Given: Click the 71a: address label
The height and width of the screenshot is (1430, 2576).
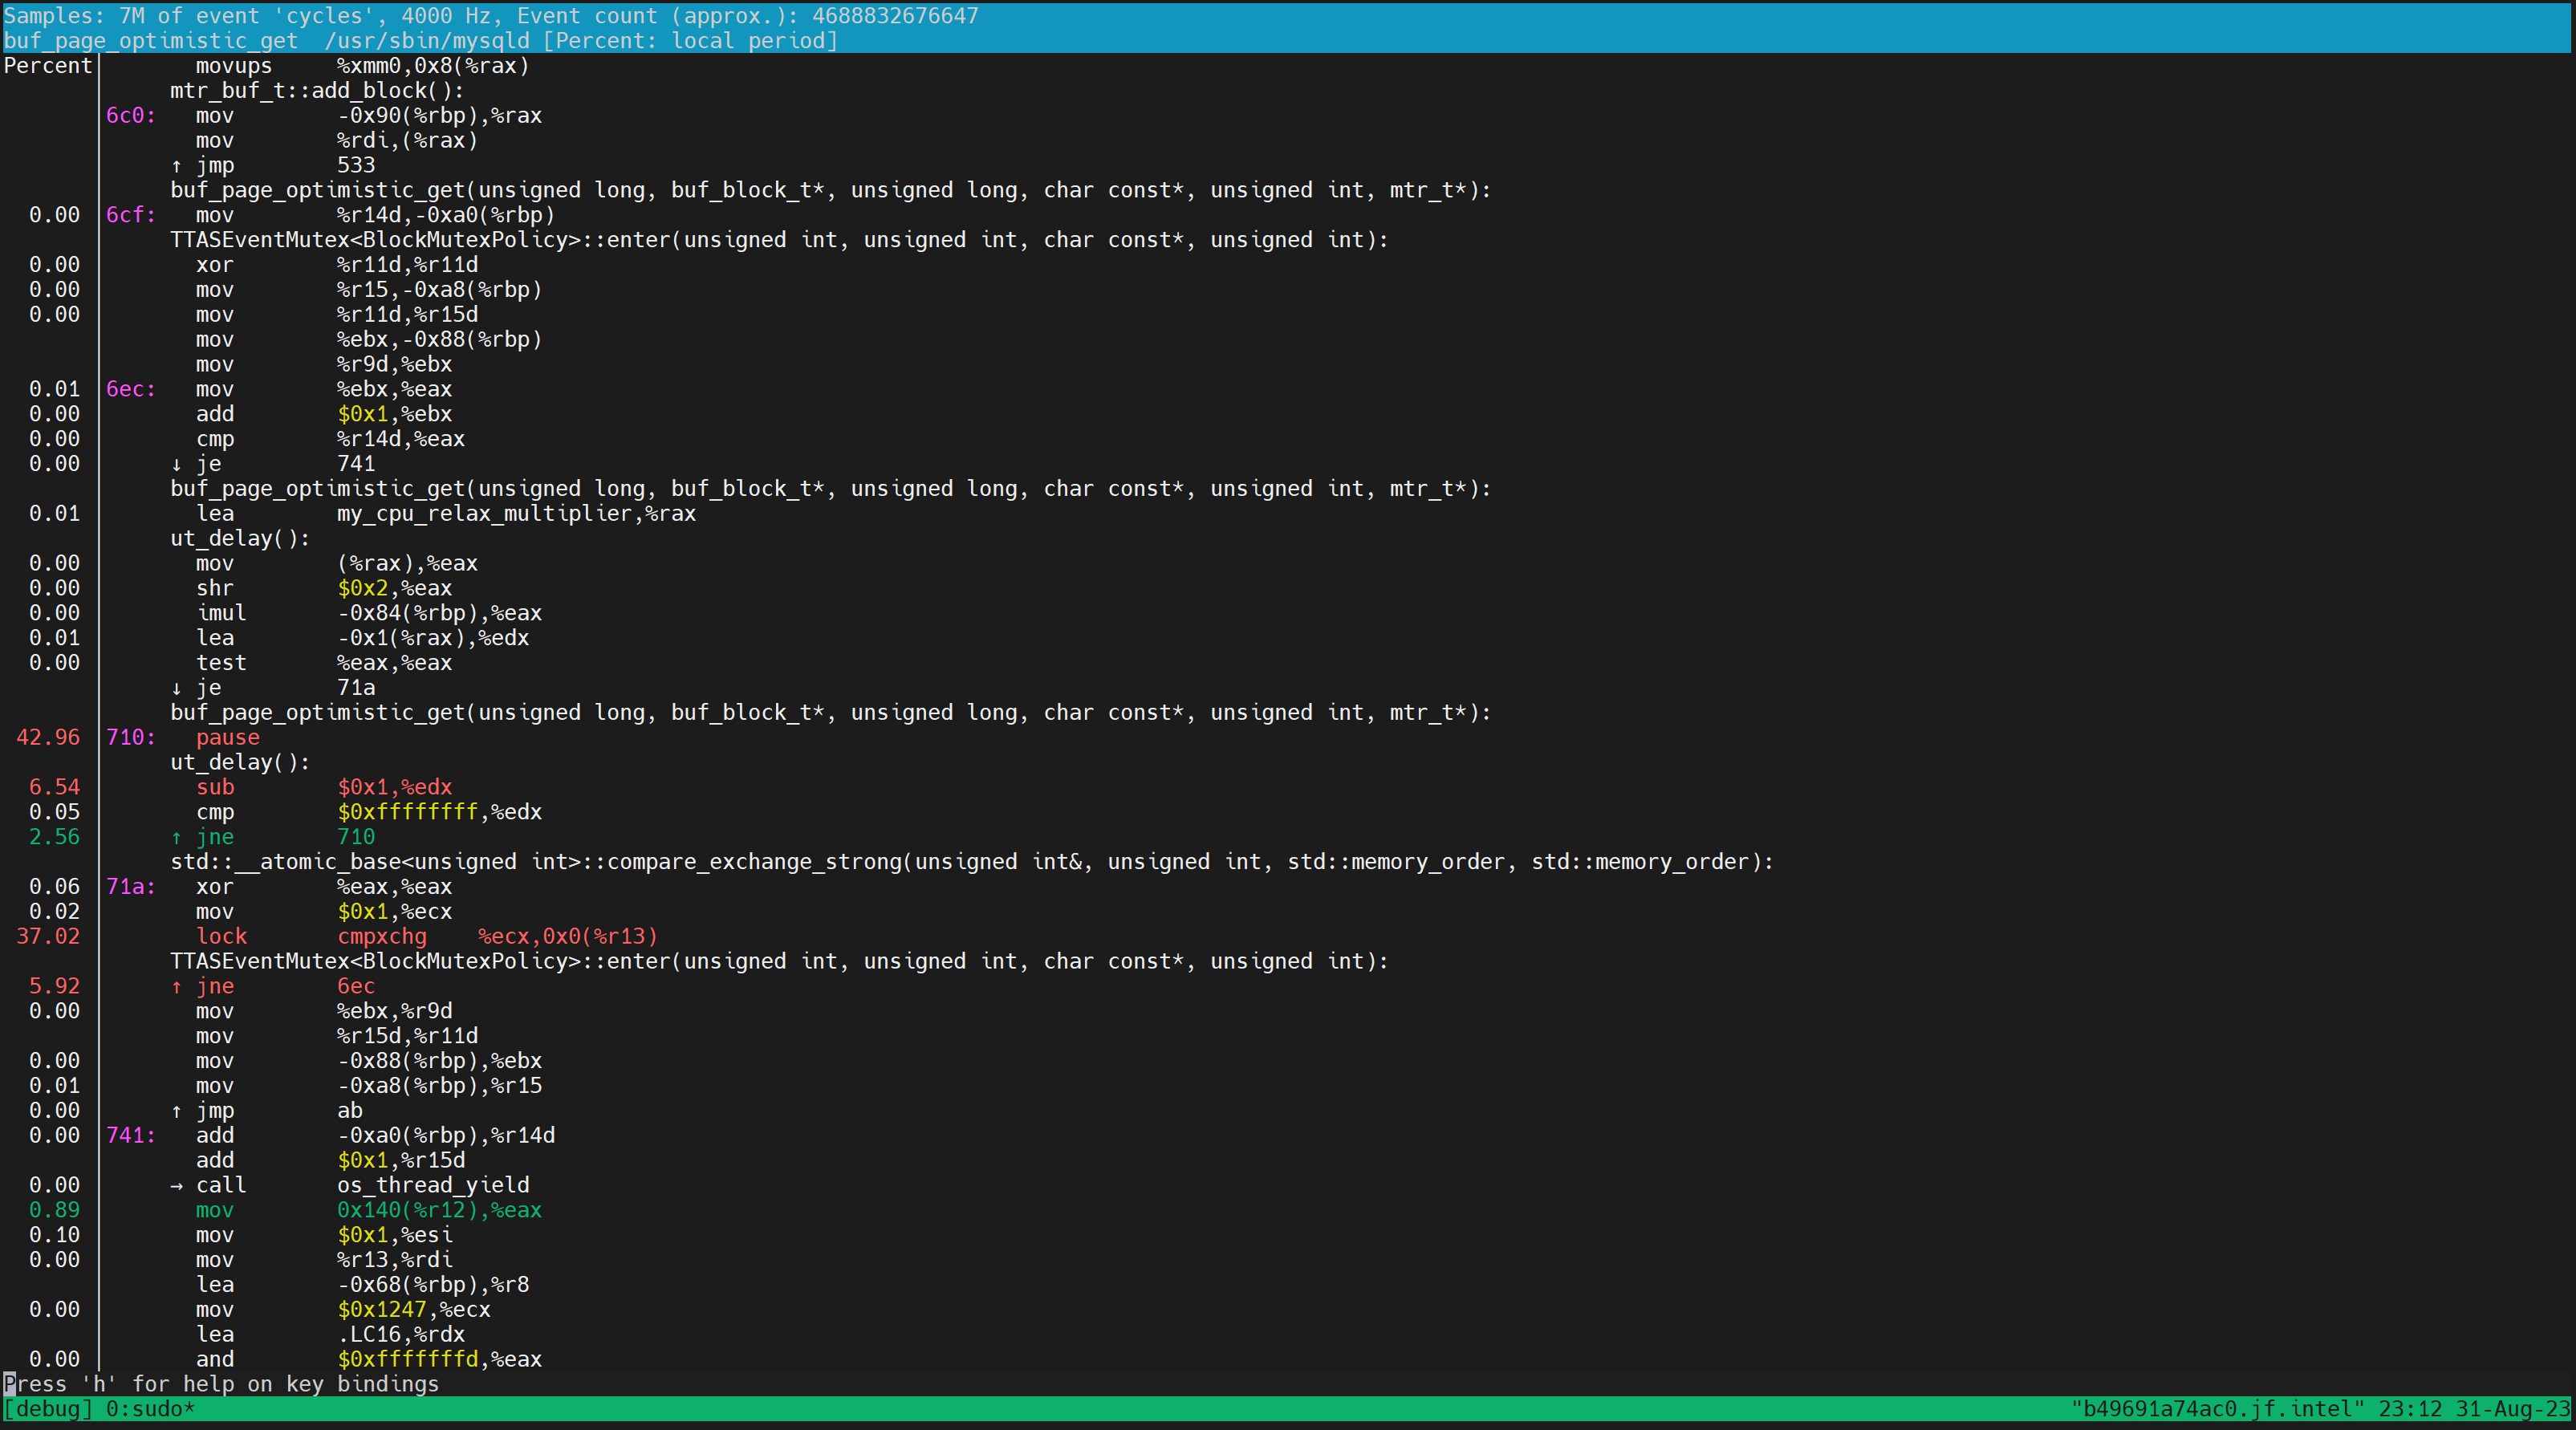Looking at the screenshot, I should pos(130,887).
